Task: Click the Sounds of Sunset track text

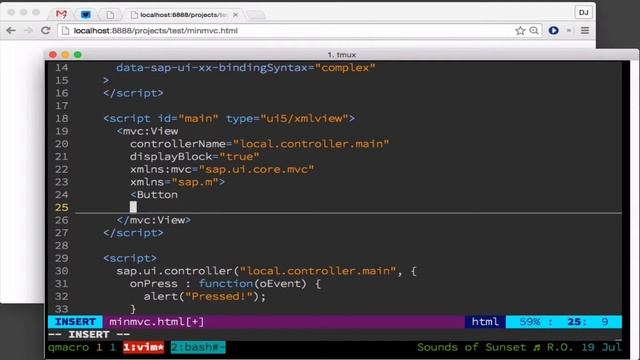Action: [471, 347]
